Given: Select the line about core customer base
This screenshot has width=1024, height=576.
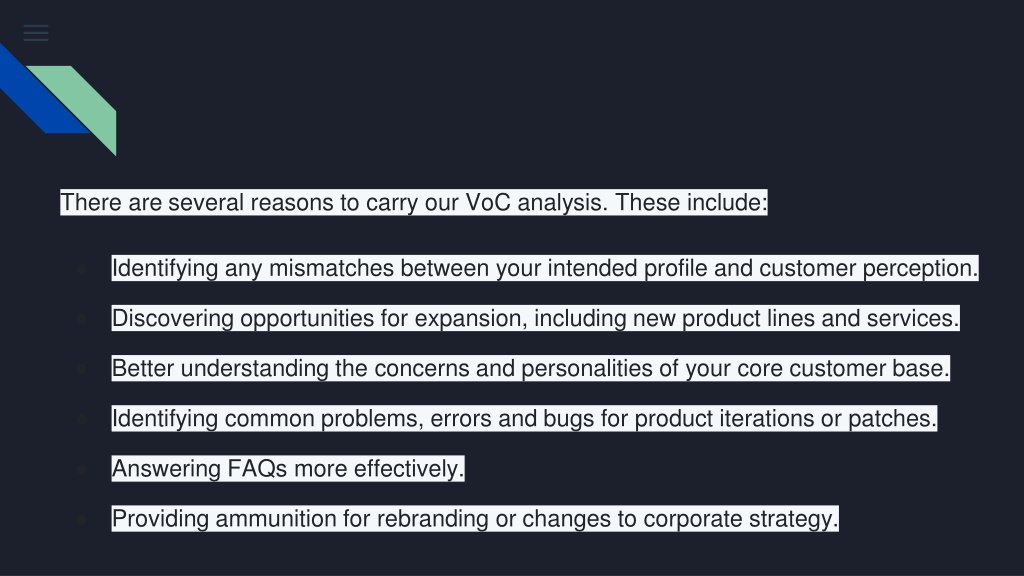Looking at the screenshot, I should pyautogui.click(x=530, y=368).
